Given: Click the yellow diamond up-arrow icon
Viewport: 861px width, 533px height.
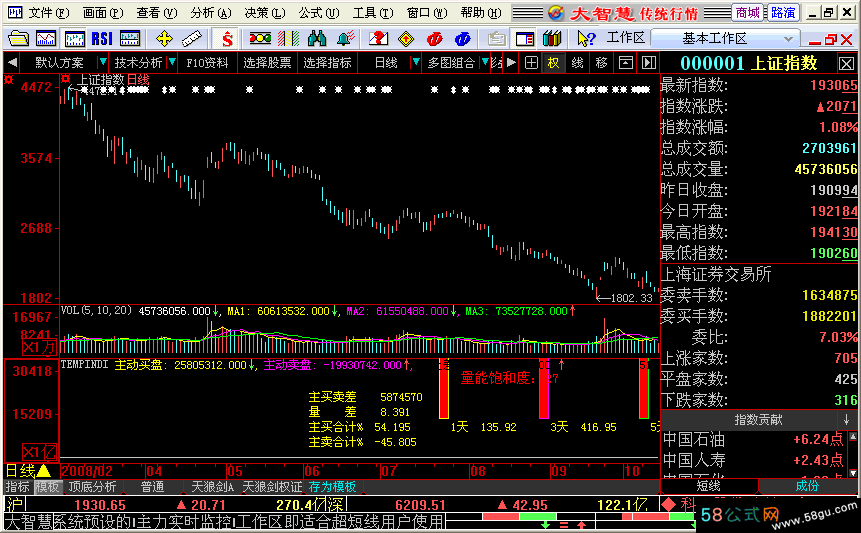Looking at the screenshot, I should (406, 38).
